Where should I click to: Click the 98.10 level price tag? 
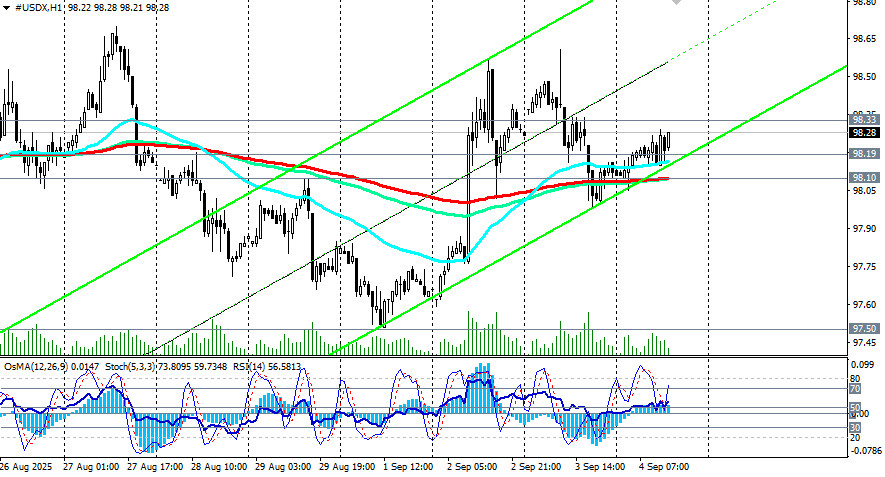tap(864, 178)
